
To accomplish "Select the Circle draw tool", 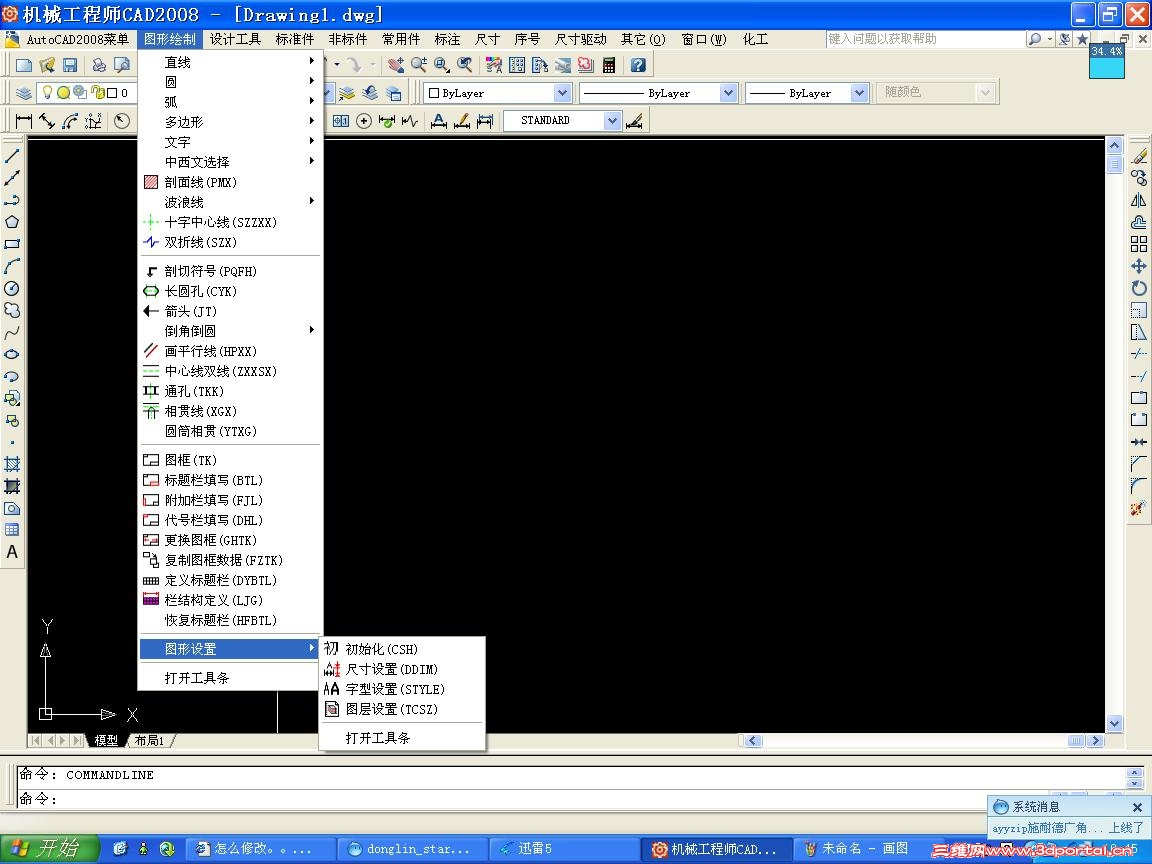I will coord(12,288).
